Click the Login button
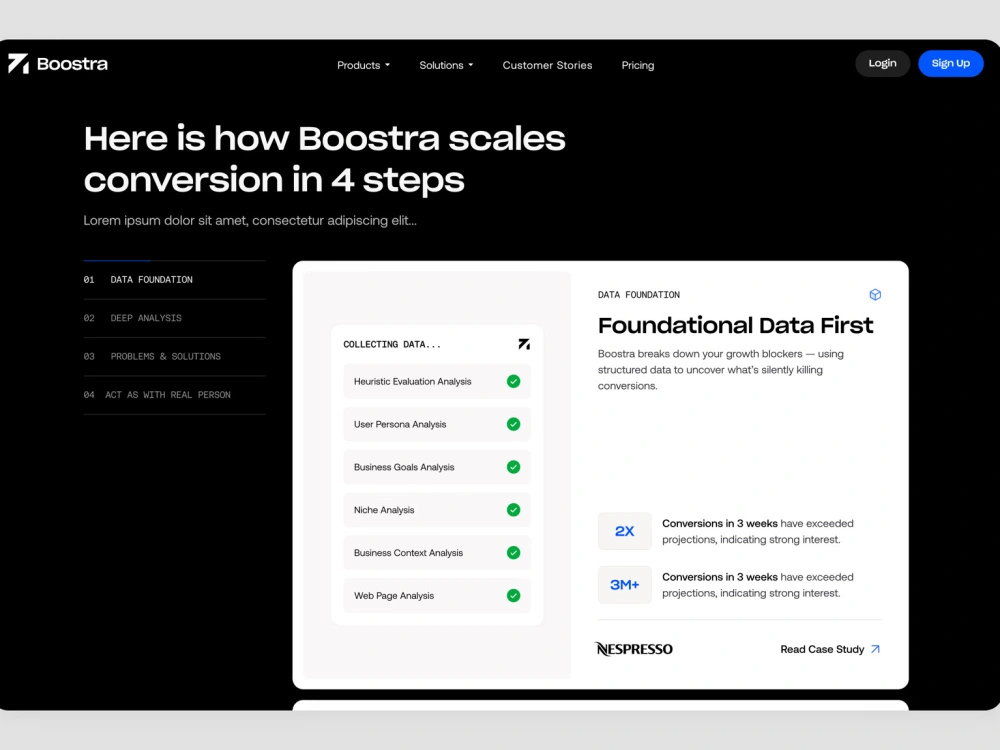The width and height of the screenshot is (1000, 750). [882, 63]
